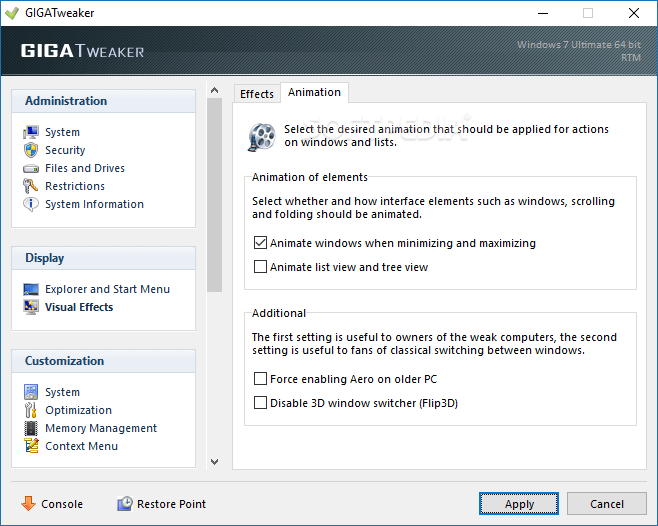Click the Visual Effects icon
Image resolution: width=658 pixels, height=526 pixels.
31,307
